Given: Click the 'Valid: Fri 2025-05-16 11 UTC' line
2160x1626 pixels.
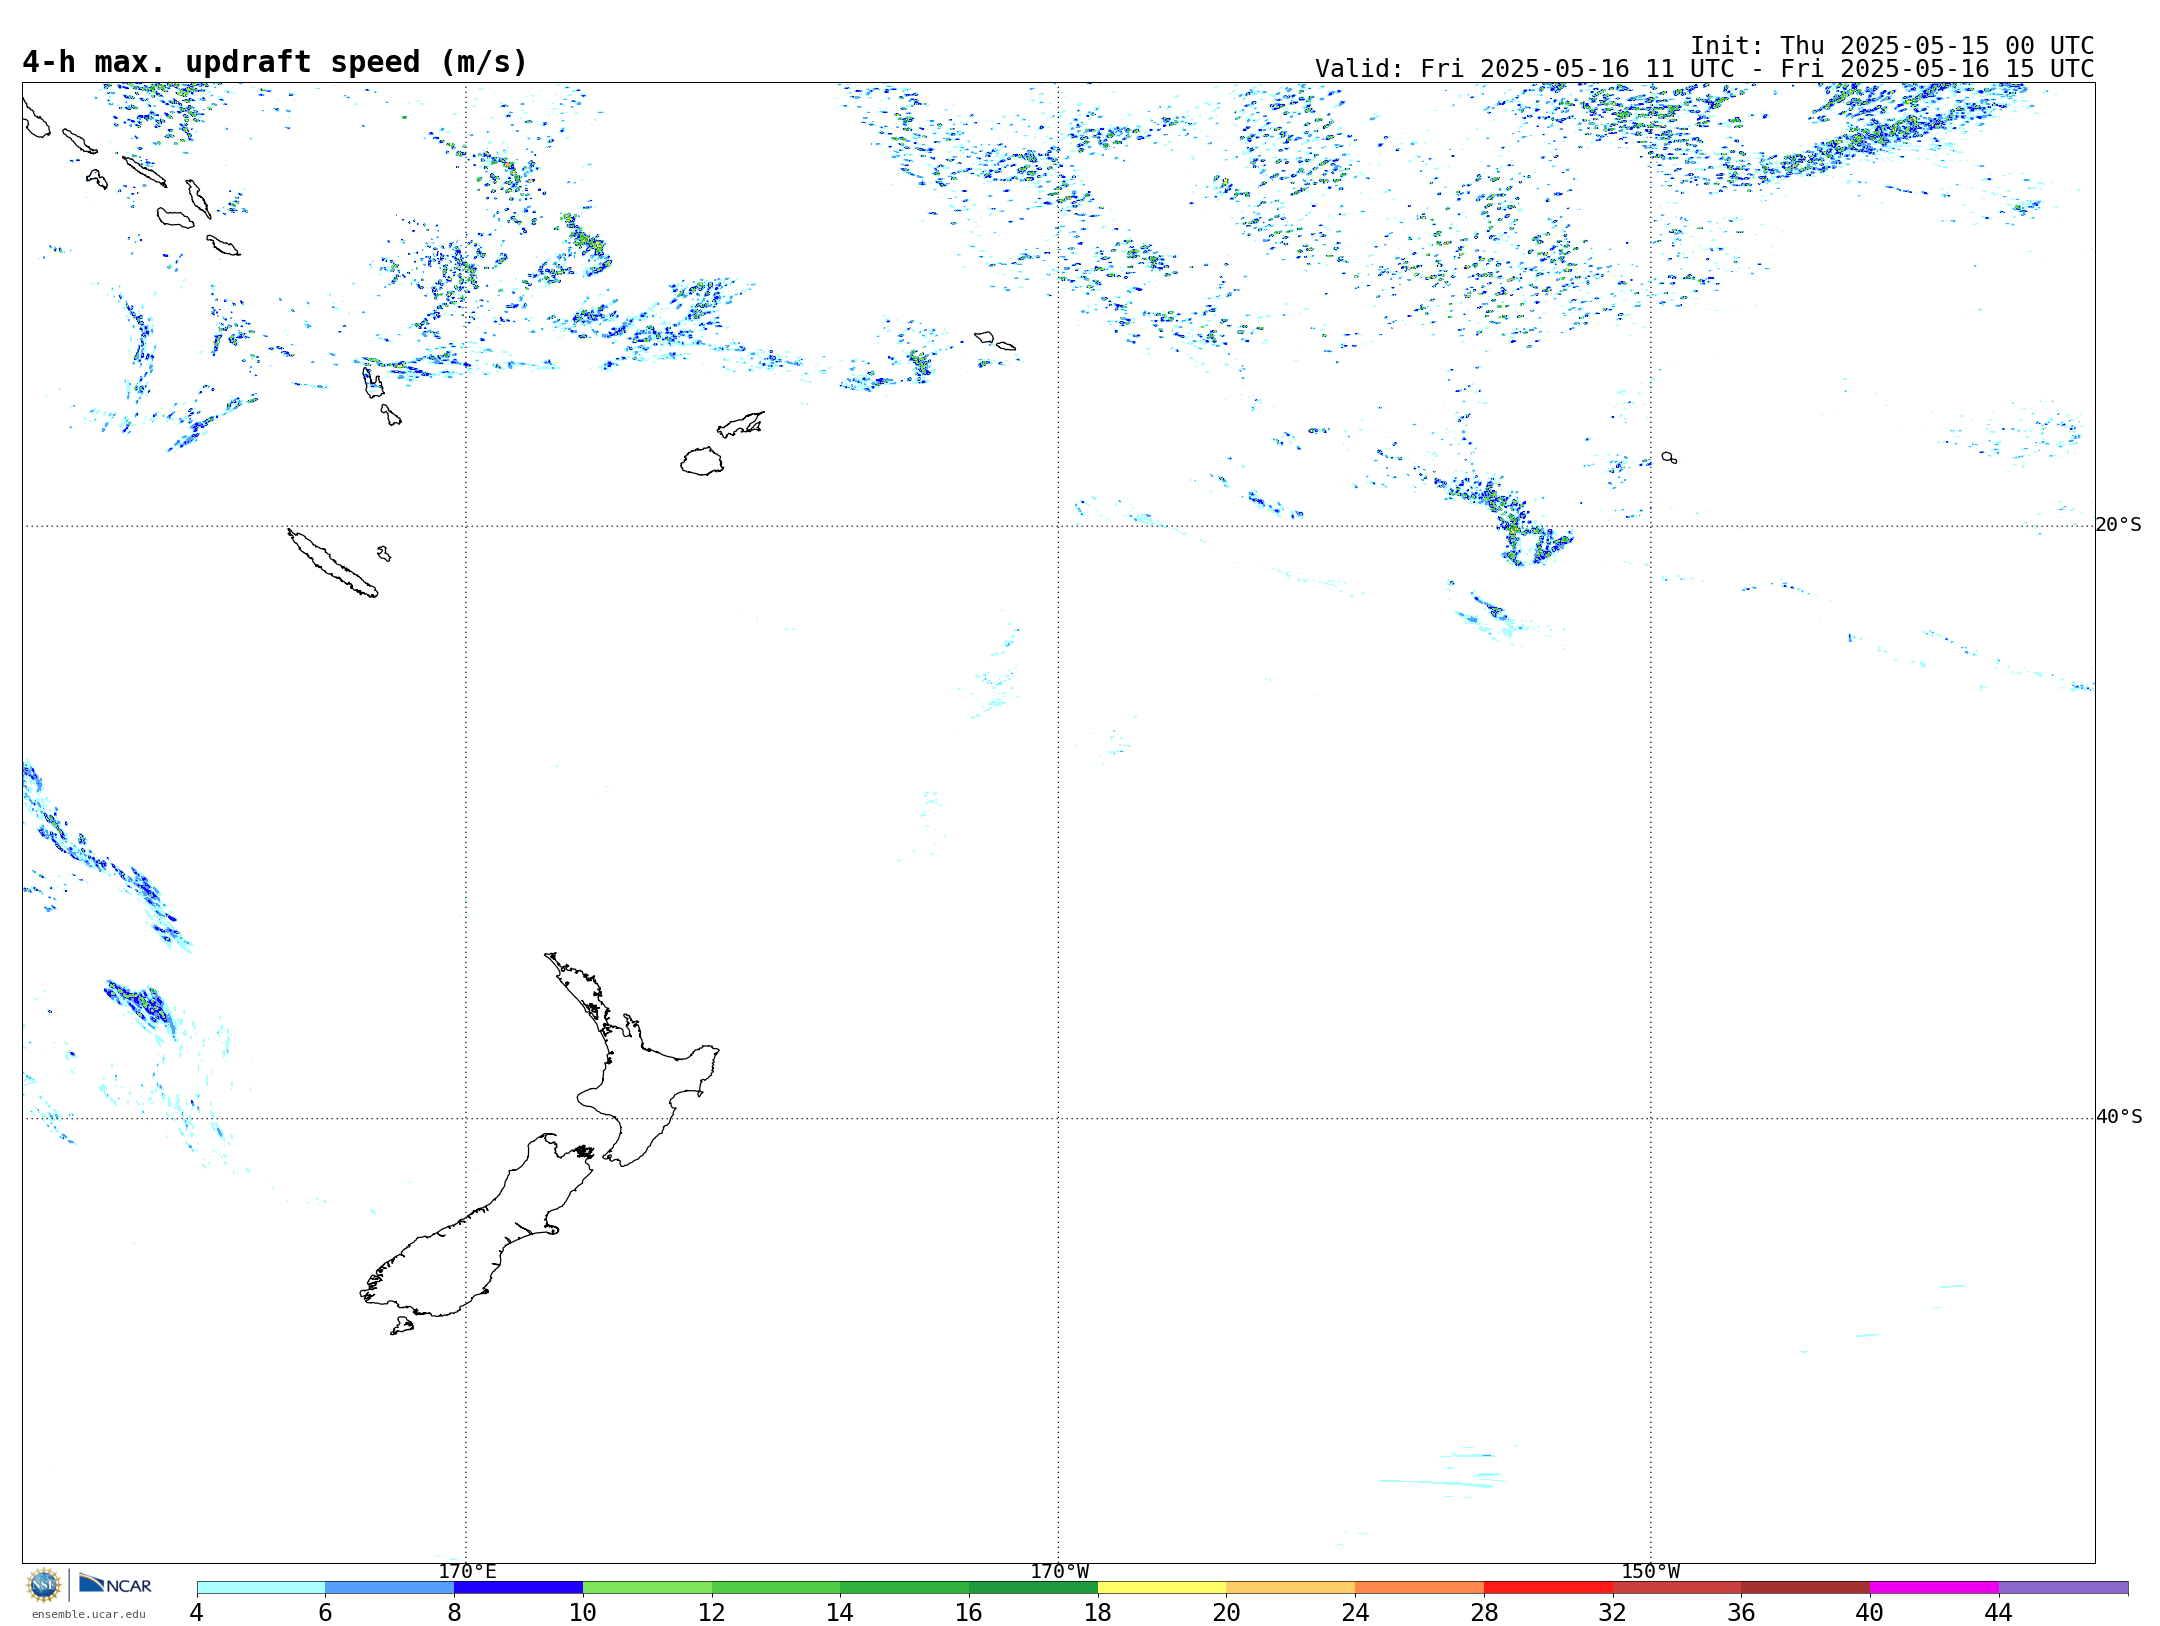Looking at the screenshot, I should pyautogui.click(x=1704, y=69).
